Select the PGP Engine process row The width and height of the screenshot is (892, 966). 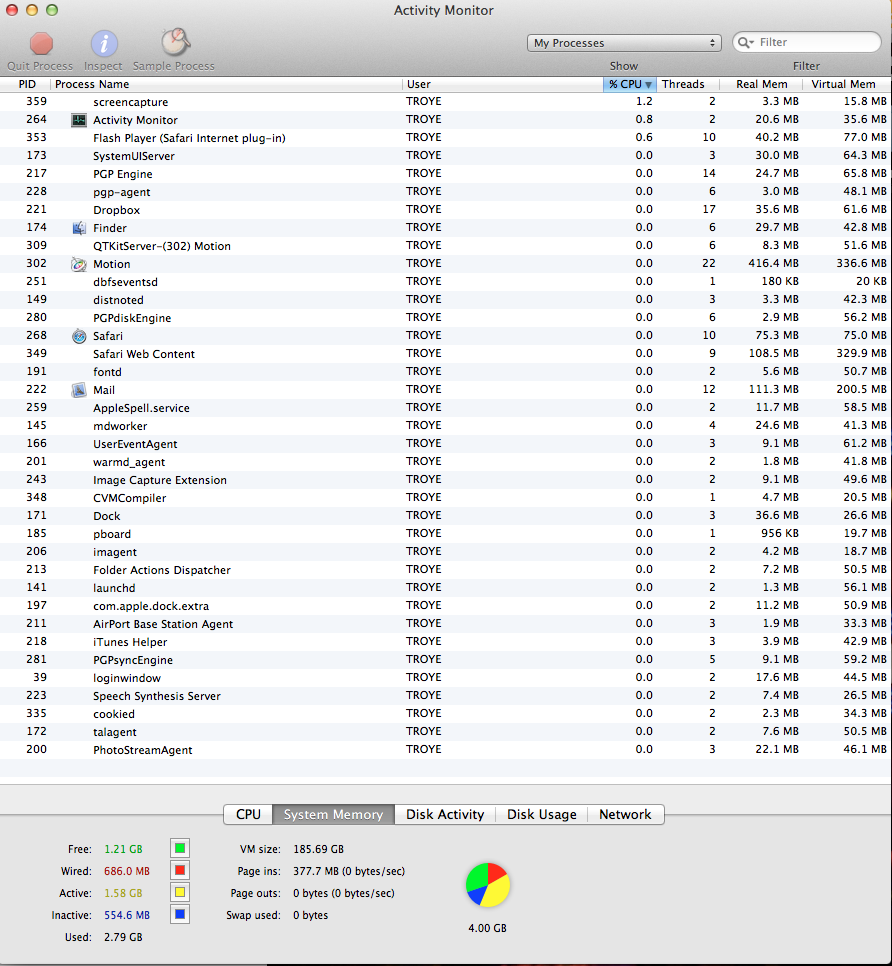pos(446,174)
